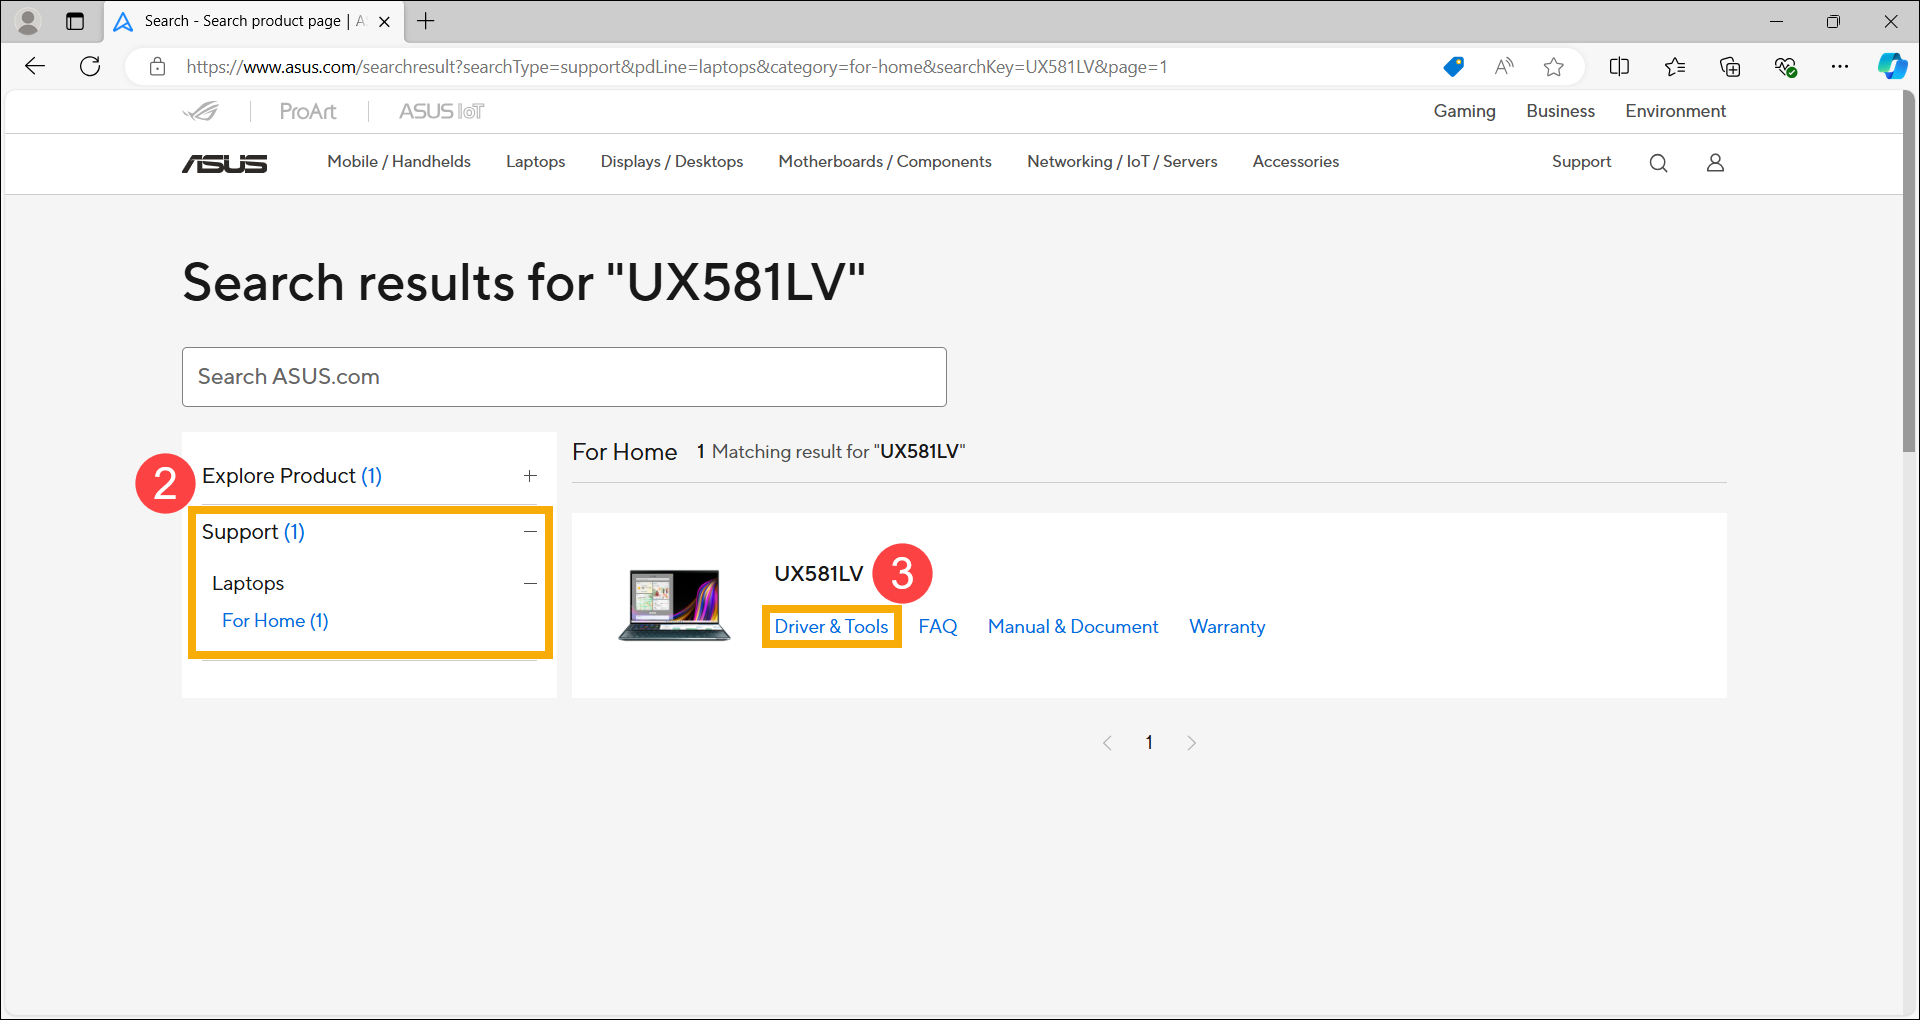The height and width of the screenshot is (1020, 1920).
Task: Open the Copilot sidebar icon
Action: click(x=1892, y=67)
